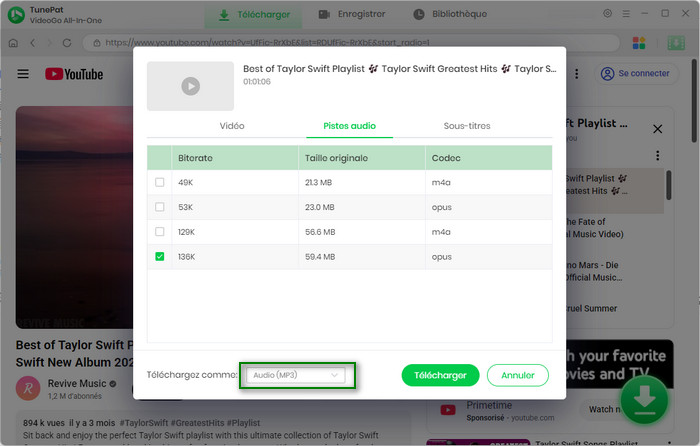Open playlist panel three-dot options

tap(658, 155)
